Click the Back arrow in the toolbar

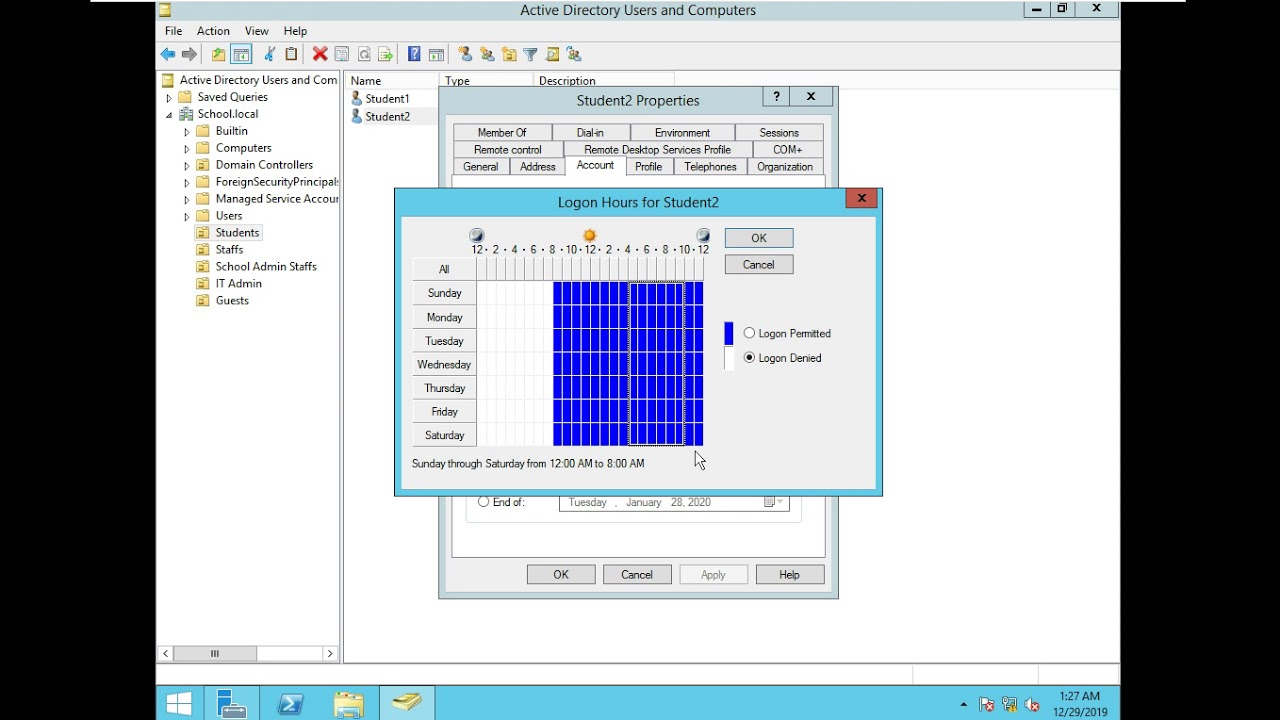tap(168, 54)
